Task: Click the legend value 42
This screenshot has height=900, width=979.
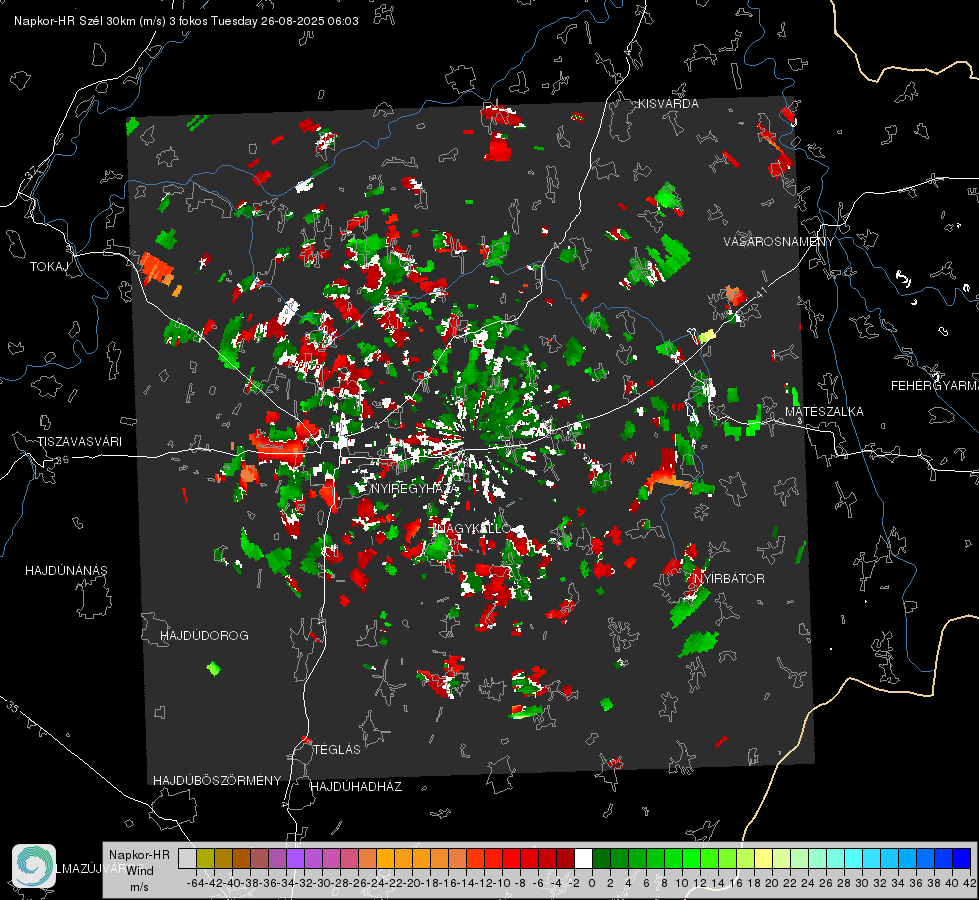Action: coord(970,883)
